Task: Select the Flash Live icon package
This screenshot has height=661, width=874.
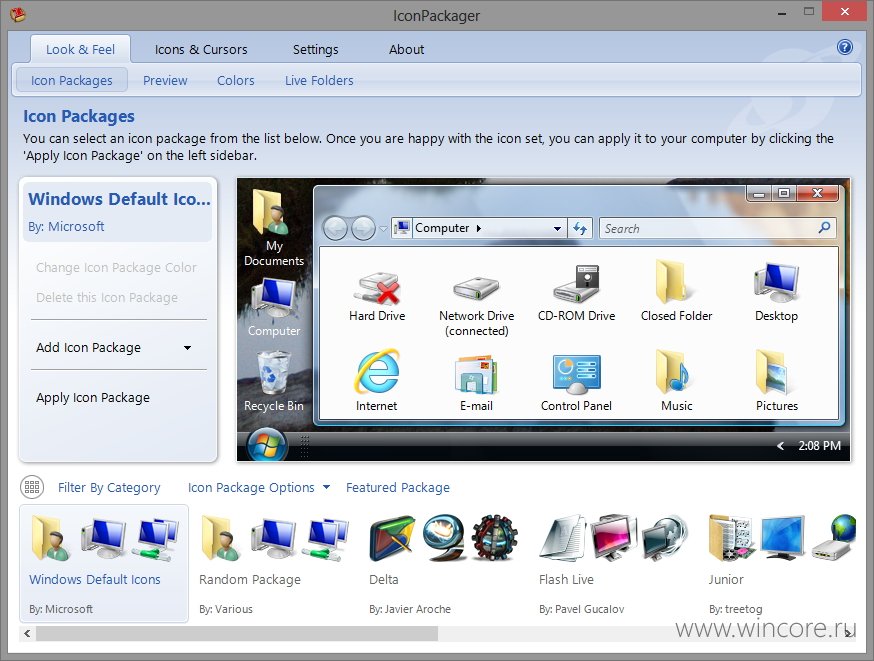Action: click(615, 563)
